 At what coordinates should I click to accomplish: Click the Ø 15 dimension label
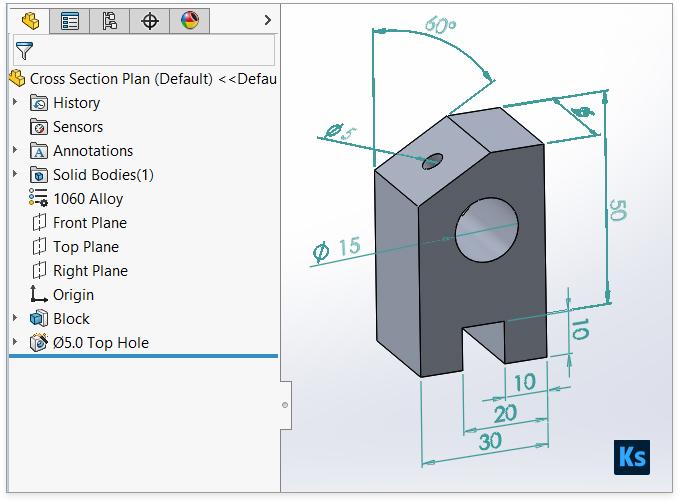click(x=336, y=250)
